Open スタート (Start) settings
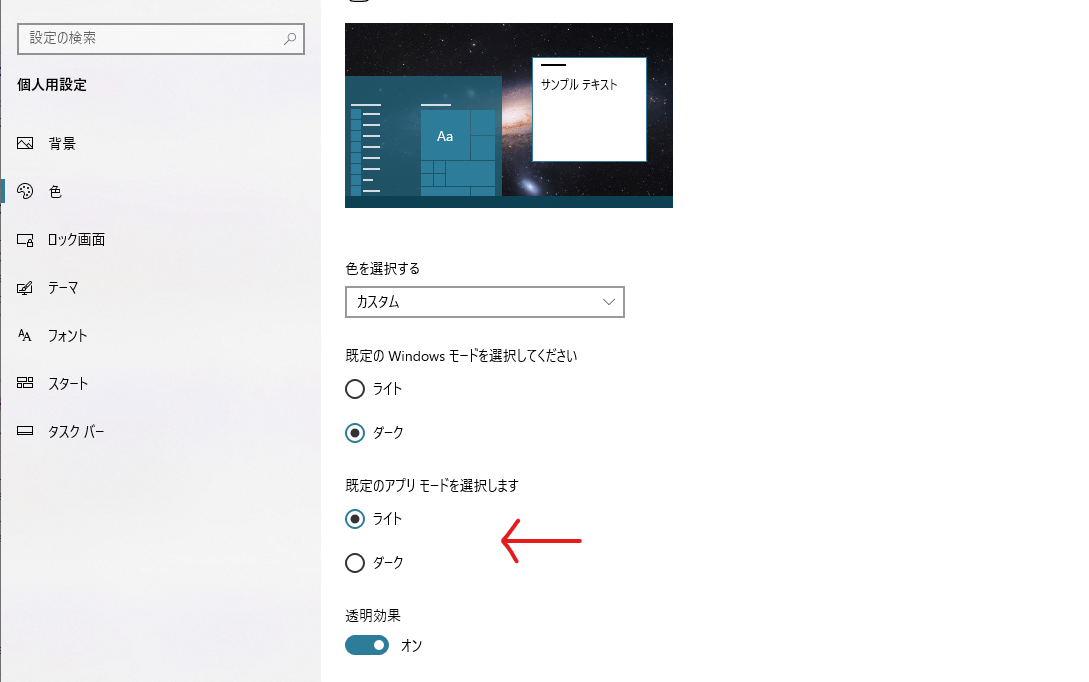Viewport: 1089px width, 682px height. click(x=66, y=383)
